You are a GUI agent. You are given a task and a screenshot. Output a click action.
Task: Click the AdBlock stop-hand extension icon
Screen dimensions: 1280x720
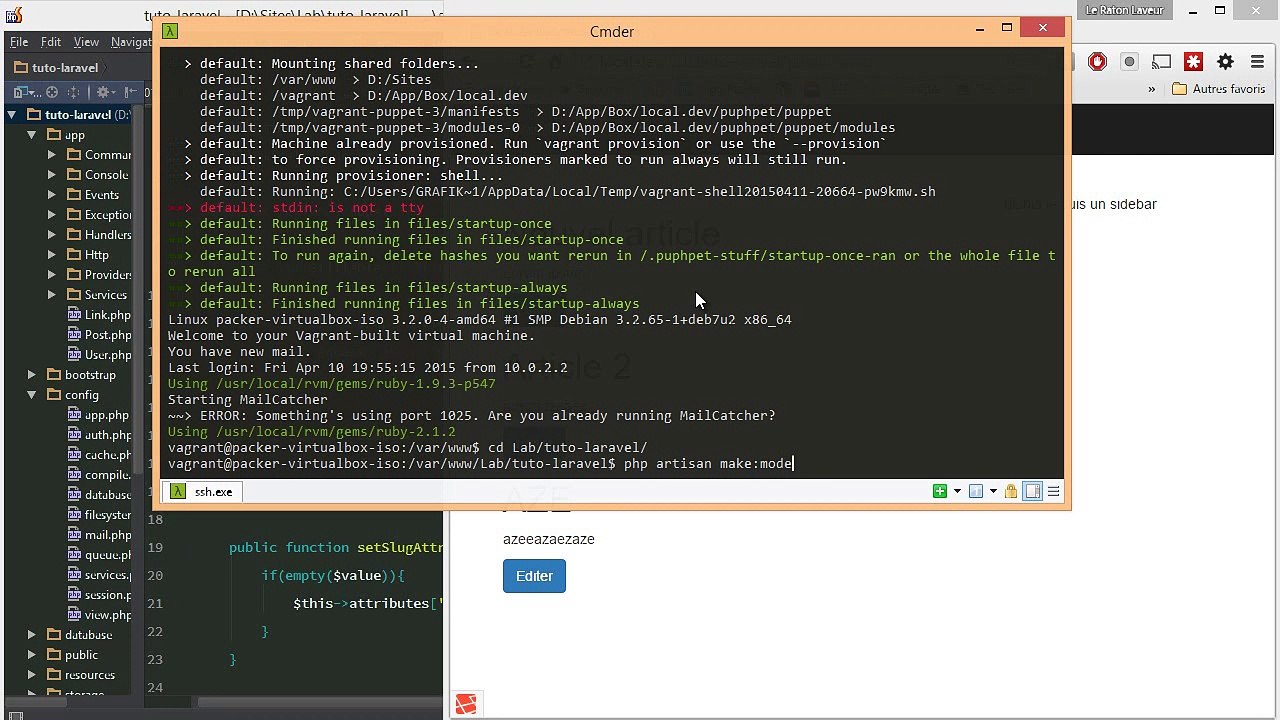[1098, 62]
